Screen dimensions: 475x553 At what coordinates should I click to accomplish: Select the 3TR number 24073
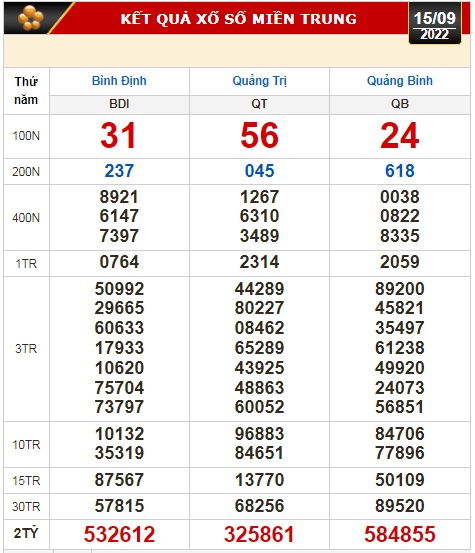coord(400,388)
